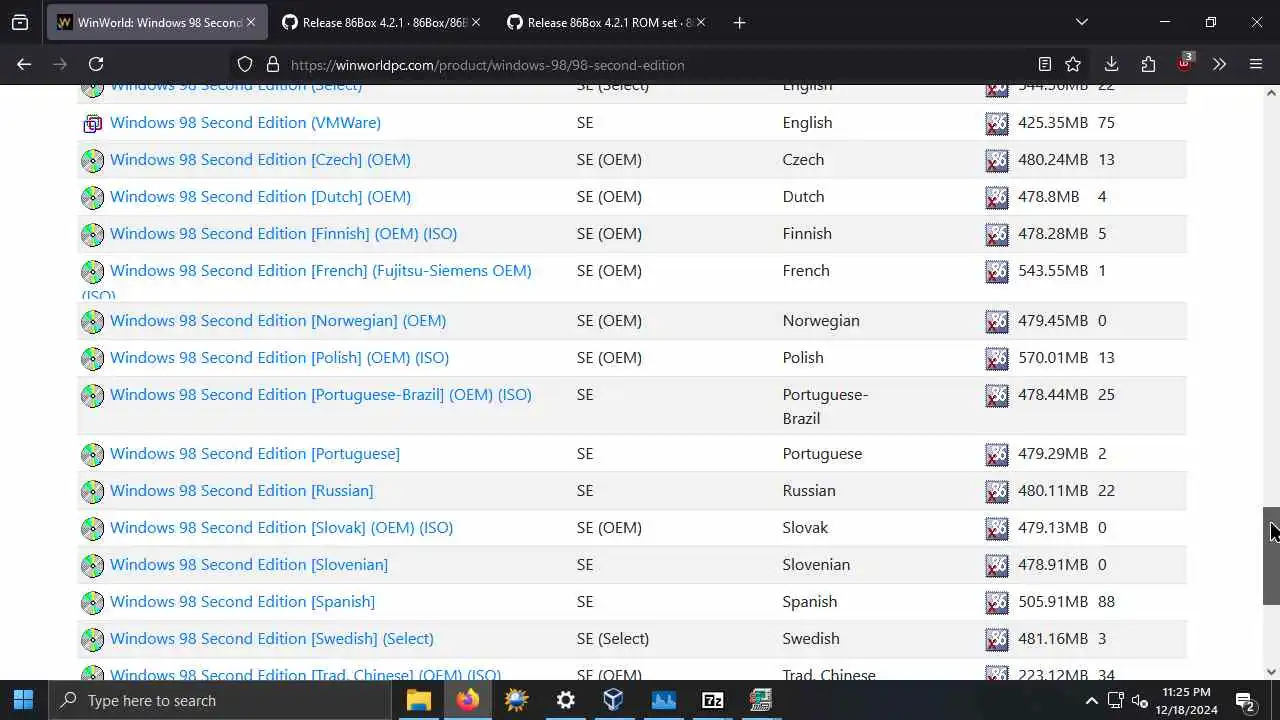Switch to Release 86Box 4.2.1 ROM set tab
This screenshot has width=1280, height=720.
(606, 22)
